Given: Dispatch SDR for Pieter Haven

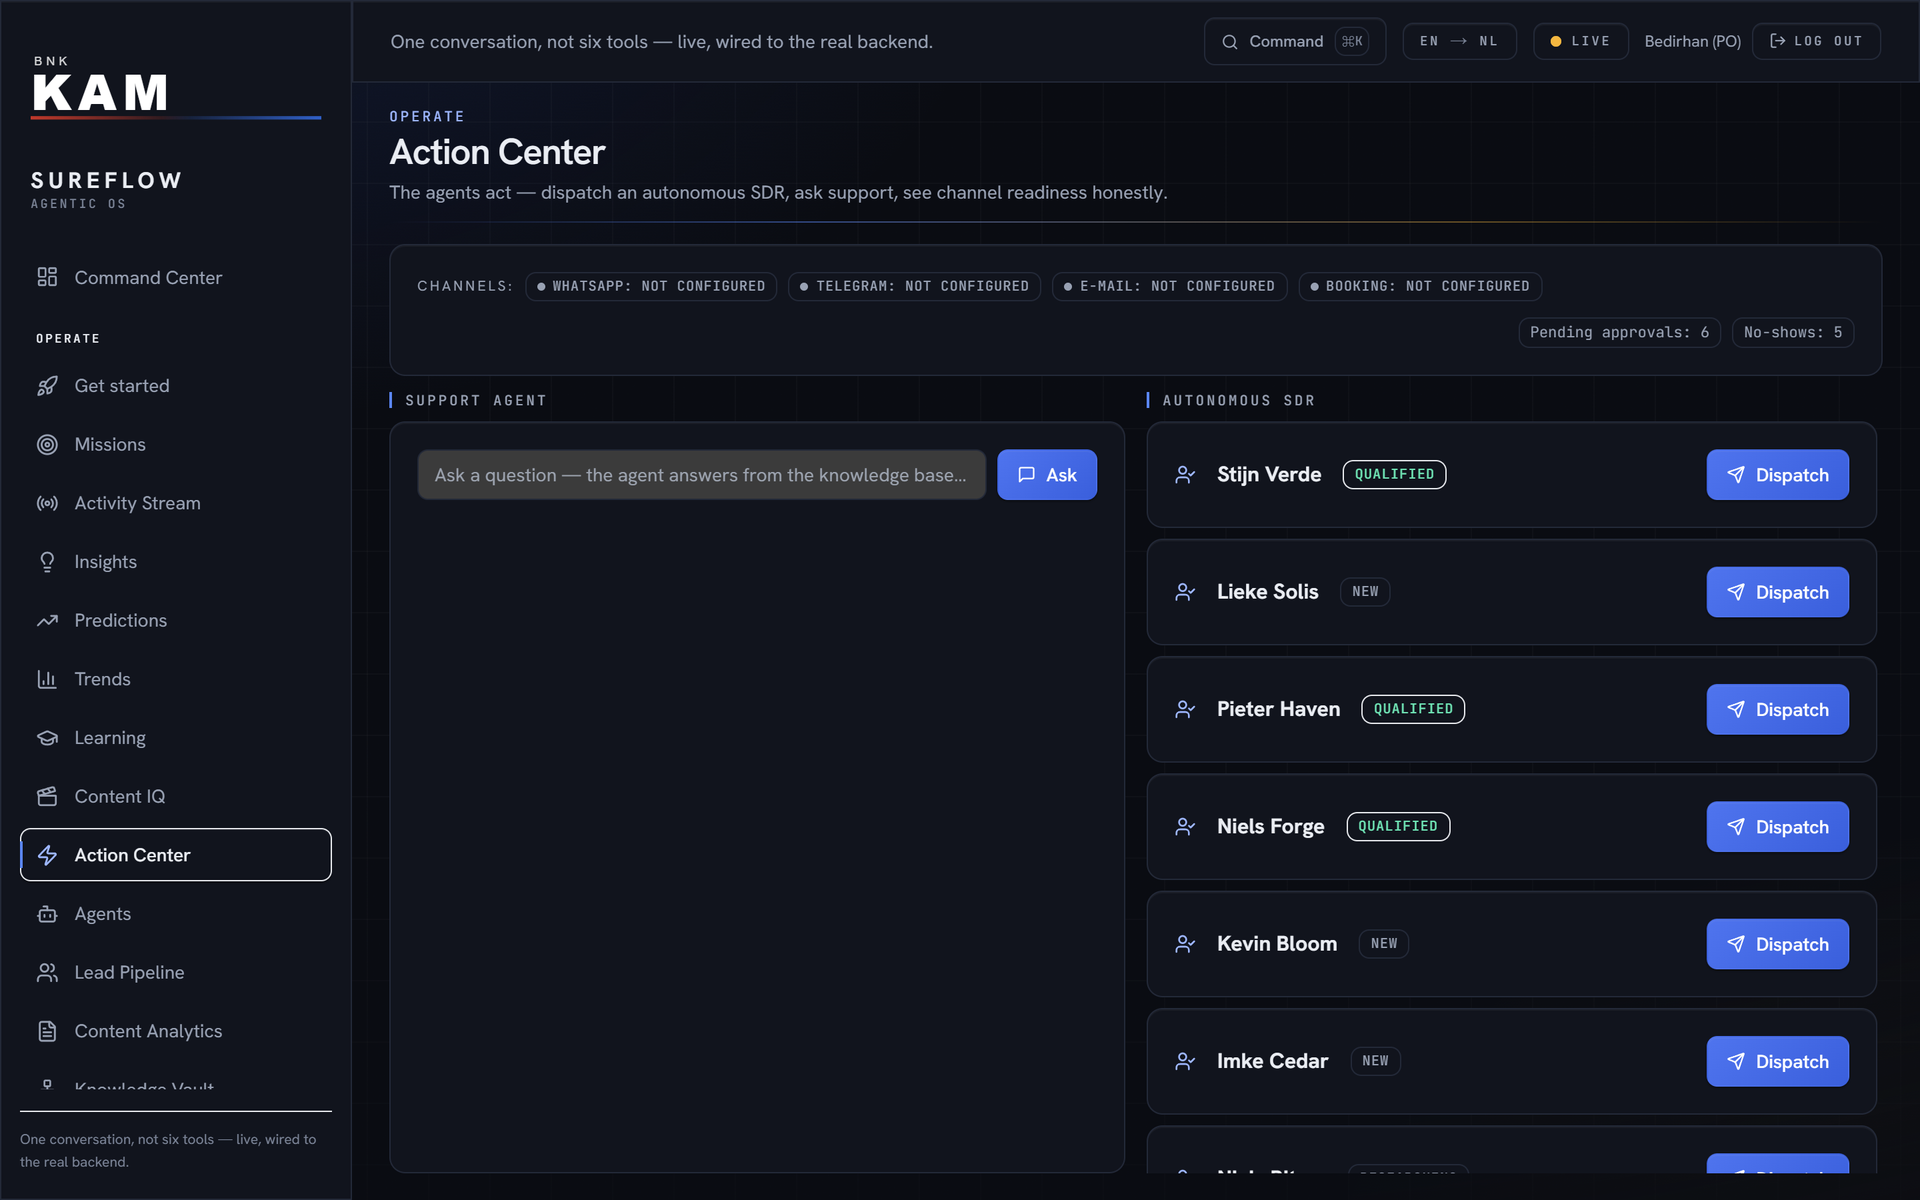Looking at the screenshot, I should coord(1777,709).
